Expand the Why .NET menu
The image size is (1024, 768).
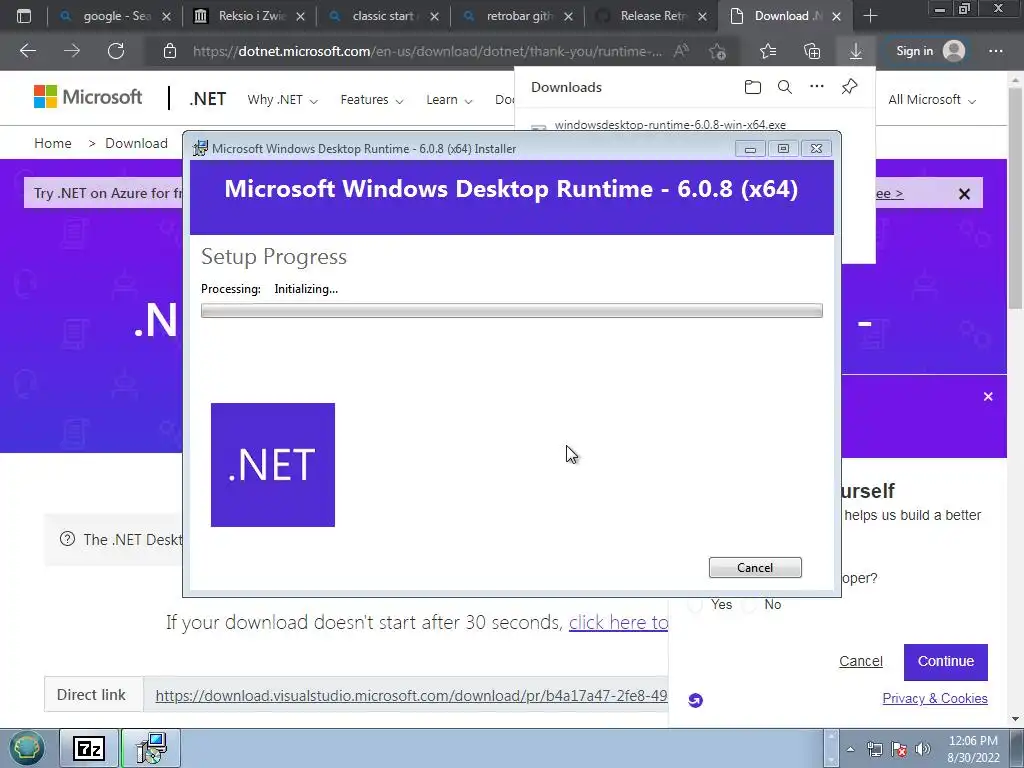(282, 100)
